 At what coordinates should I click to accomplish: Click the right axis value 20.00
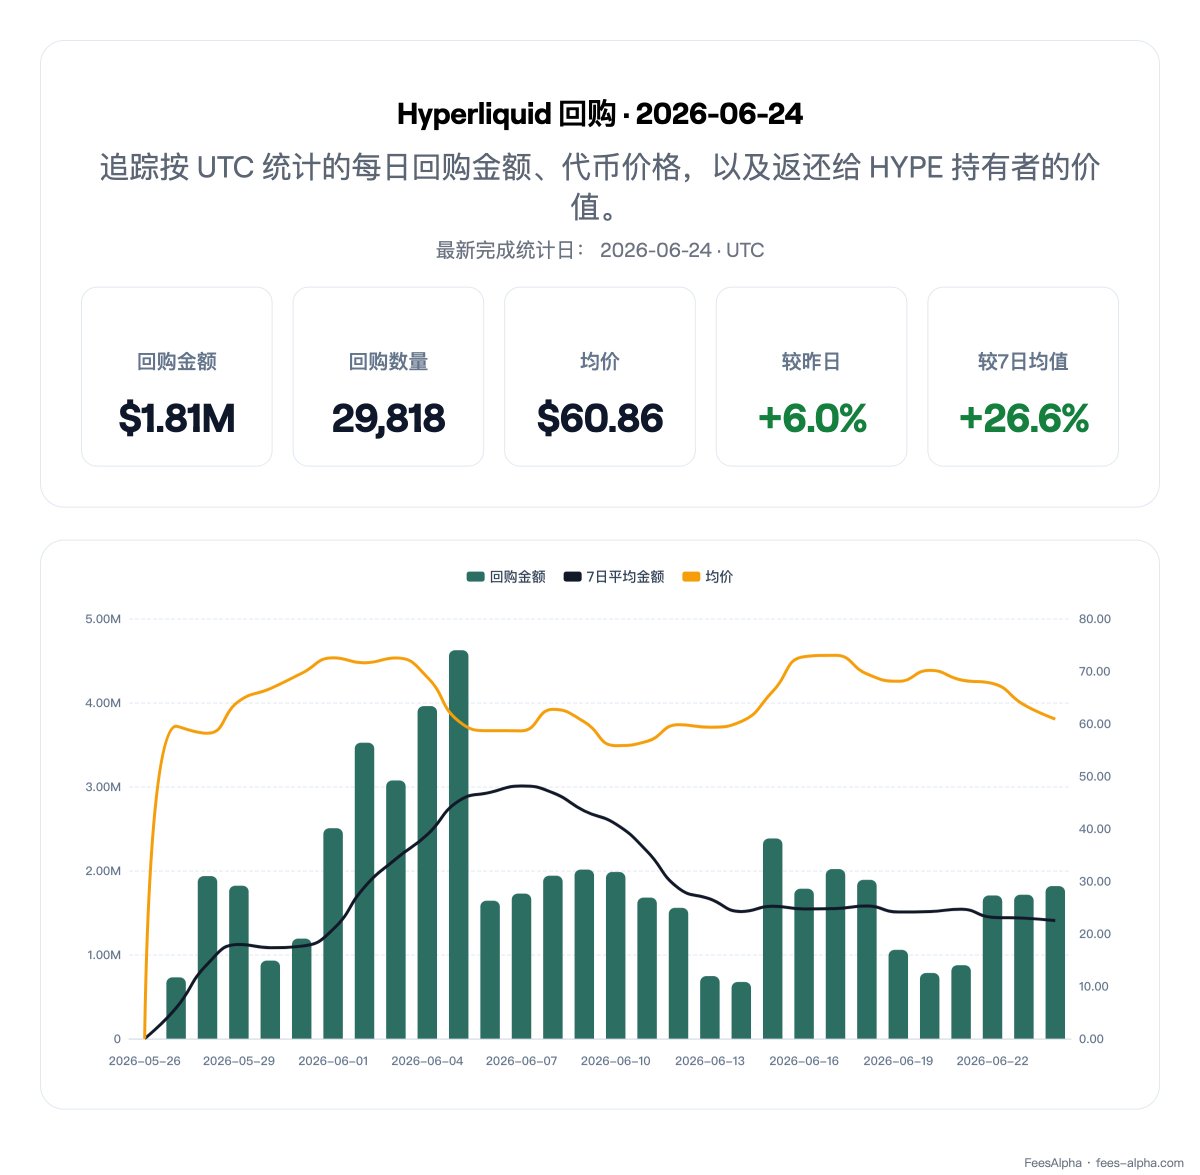point(1095,934)
